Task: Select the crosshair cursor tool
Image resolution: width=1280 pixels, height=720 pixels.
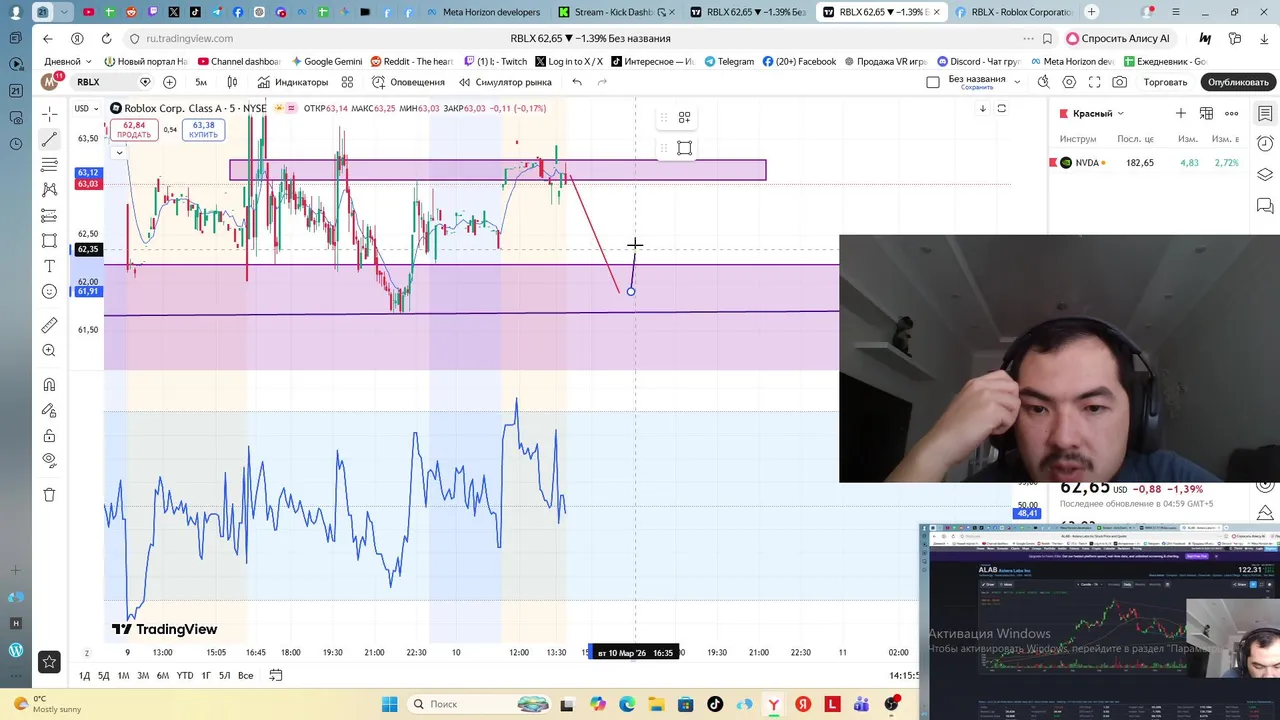Action: pos(49,114)
